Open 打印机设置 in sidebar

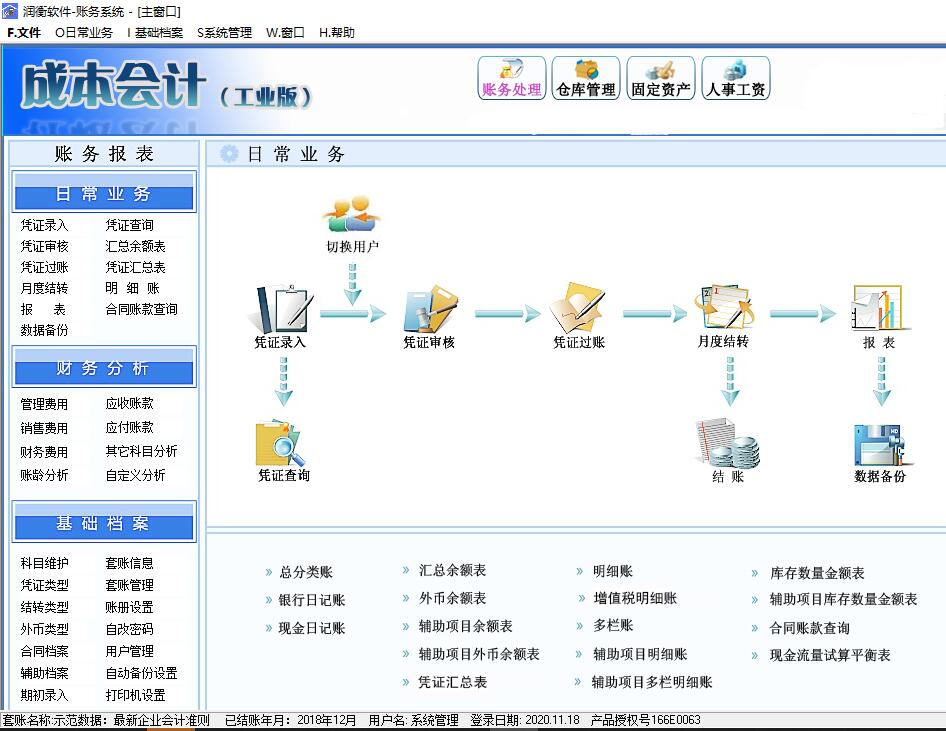click(x=136, y=695)
